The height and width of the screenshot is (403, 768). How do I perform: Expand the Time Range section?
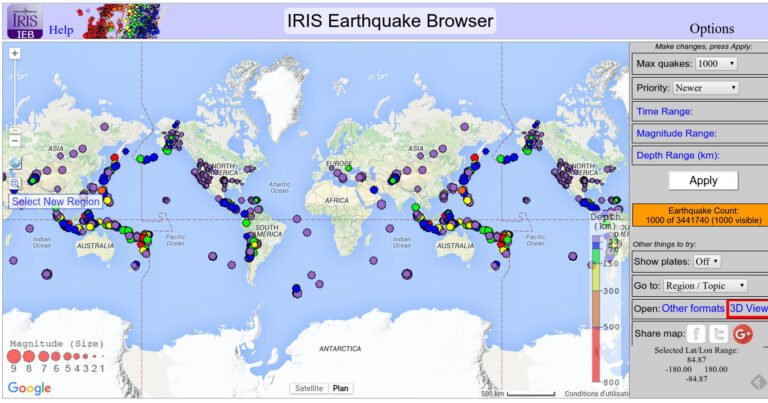pyautogui.click(x=665, y=111)
